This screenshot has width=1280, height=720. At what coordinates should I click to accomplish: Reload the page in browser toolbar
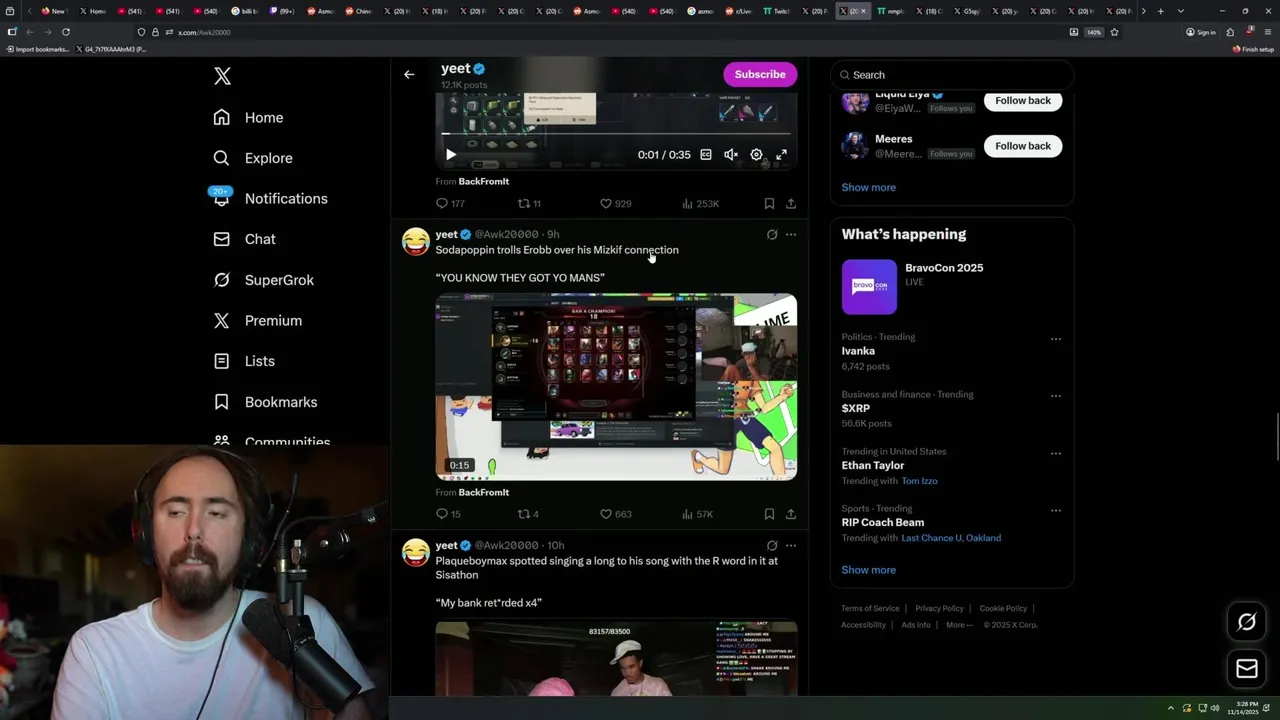click(66, 32)
